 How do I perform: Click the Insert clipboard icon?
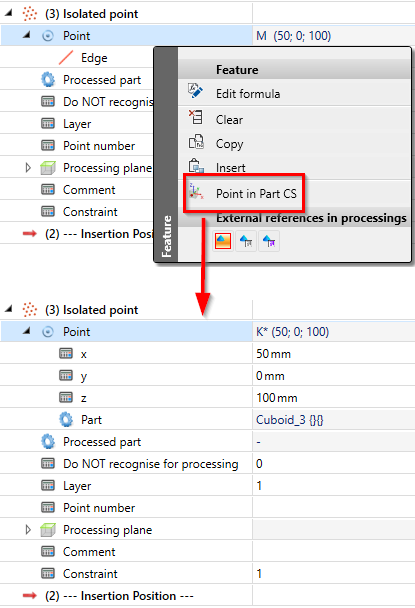click(196, 166)
